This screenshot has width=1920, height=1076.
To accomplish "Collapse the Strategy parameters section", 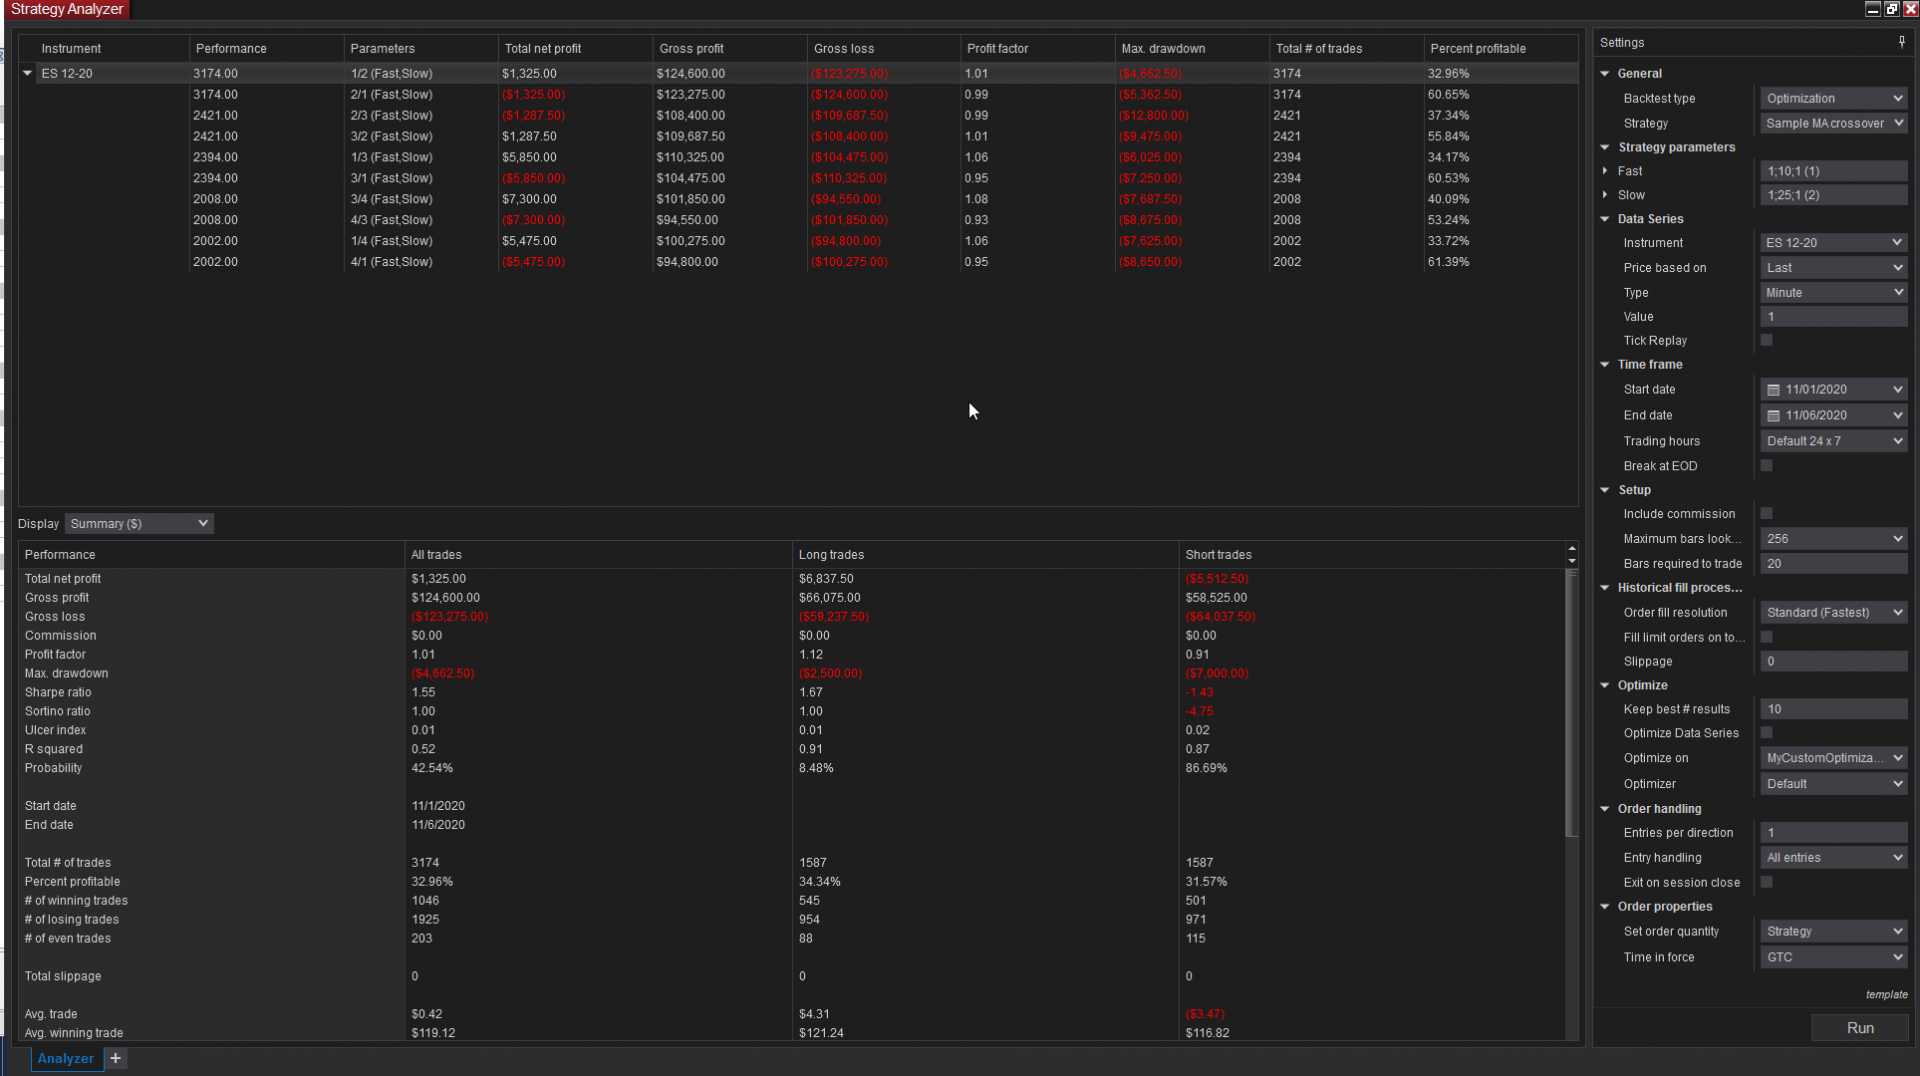I will click(1605, 147).
